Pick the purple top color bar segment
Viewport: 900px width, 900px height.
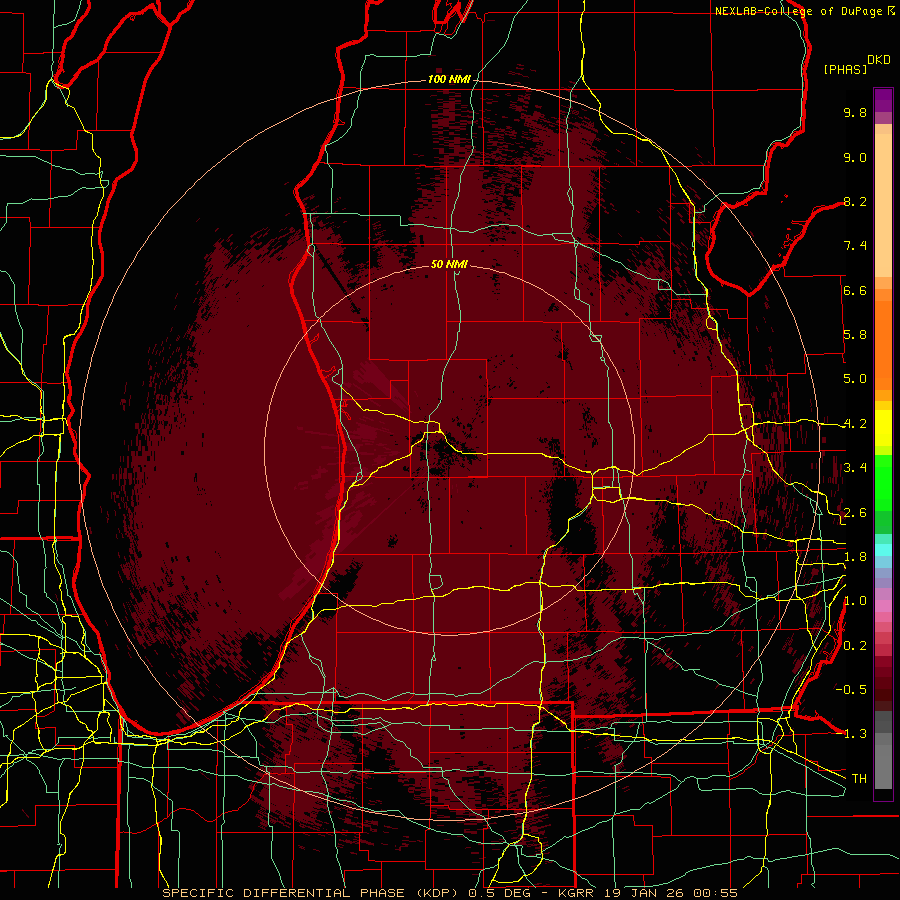coord(883,100)
